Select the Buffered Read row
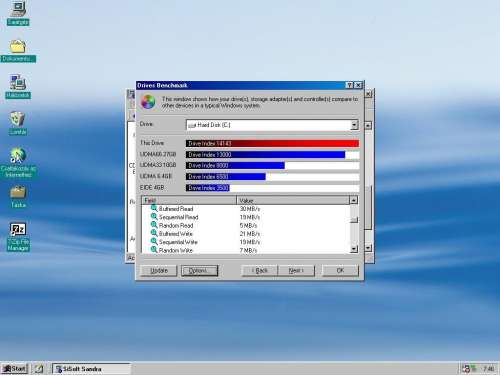 tap(246, 209)
